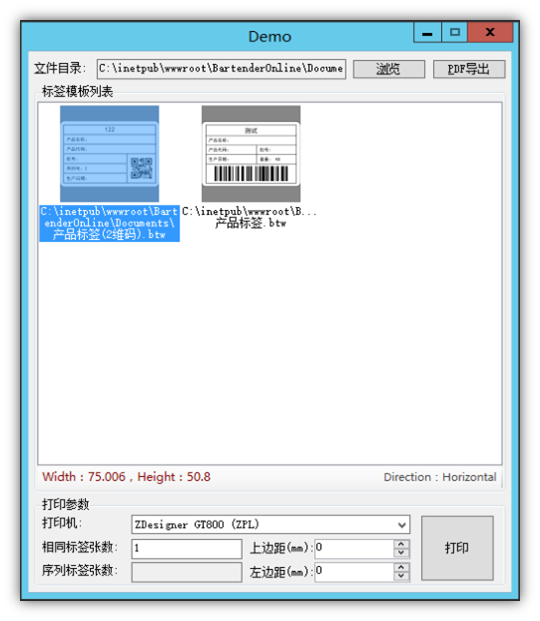The height and width of the screenshot is (621, 540).
Task: Click the disabled 序列标签张数 field
Action: coord(187,572)
